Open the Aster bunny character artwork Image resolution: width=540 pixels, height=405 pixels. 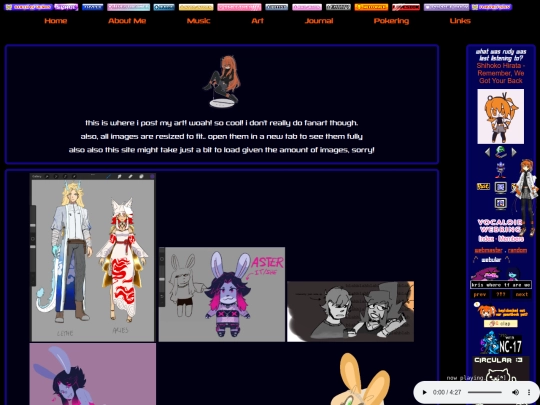point(222,294)
